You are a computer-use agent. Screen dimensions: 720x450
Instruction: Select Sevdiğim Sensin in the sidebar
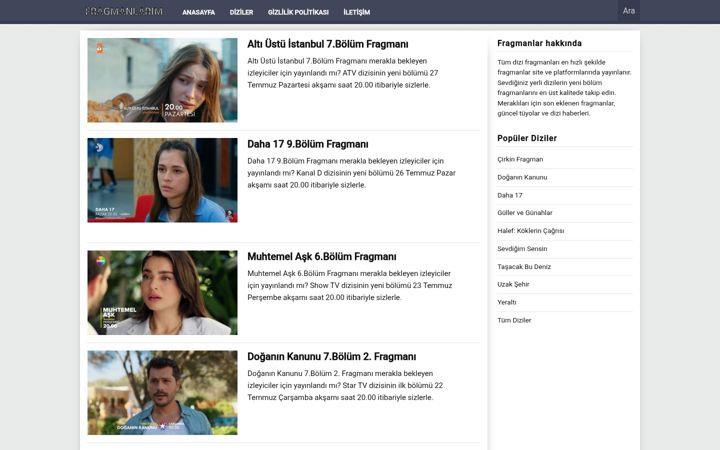522,248
